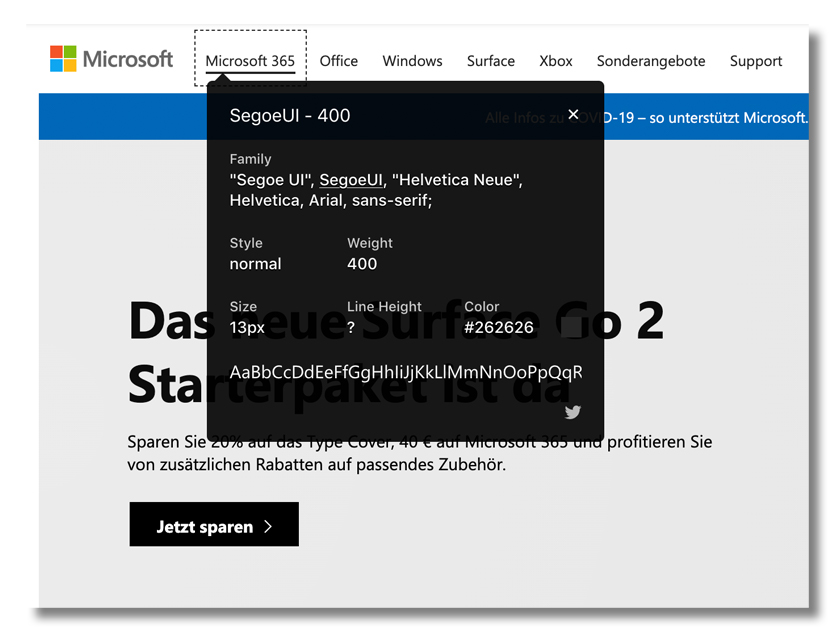Click the "Sparen Sie 20%" description paragraph

pos(420,453)
